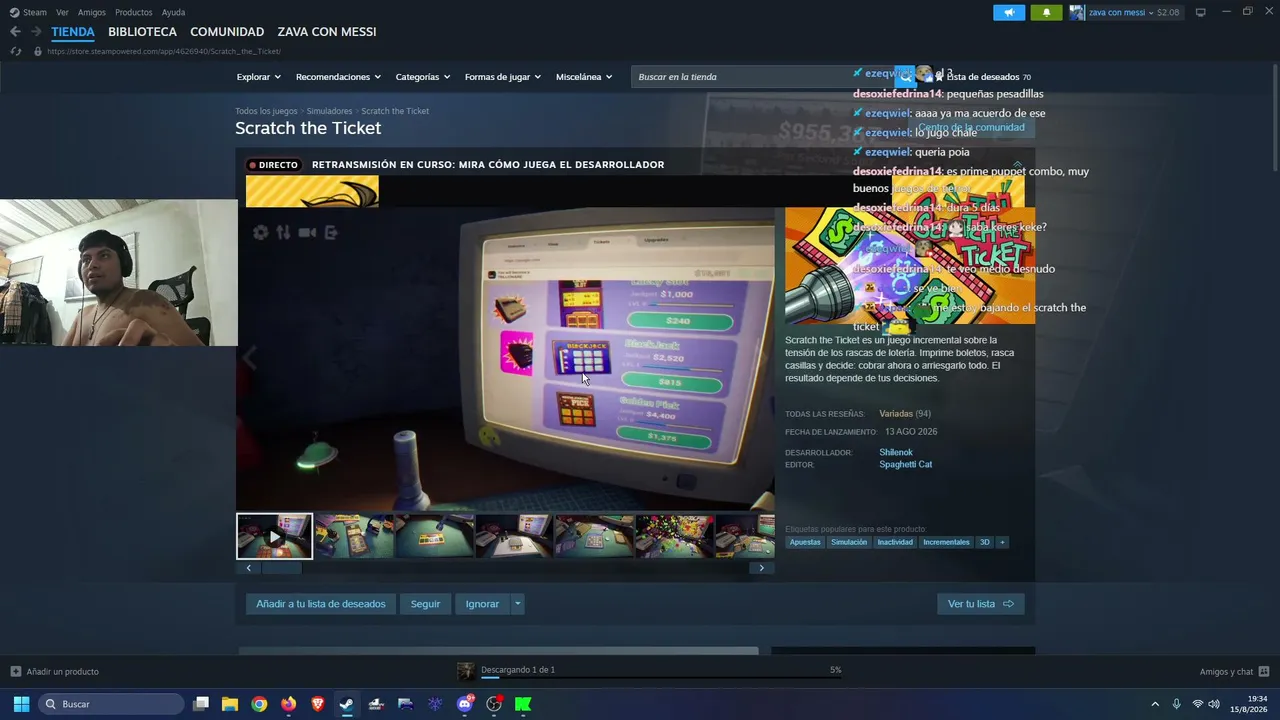Click the Steam back navigation arrow
This screenshot has height=720, width=1280.
click(15, 32)
